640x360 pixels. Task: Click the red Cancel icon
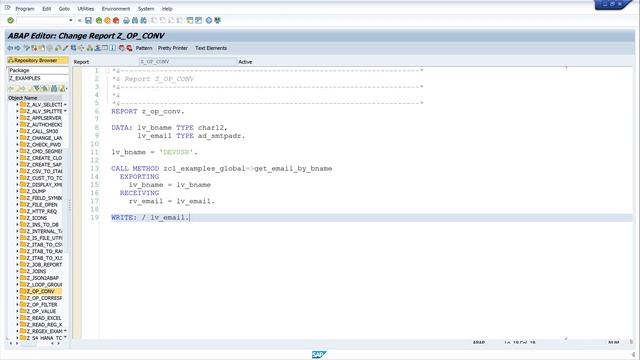[116, 20]
